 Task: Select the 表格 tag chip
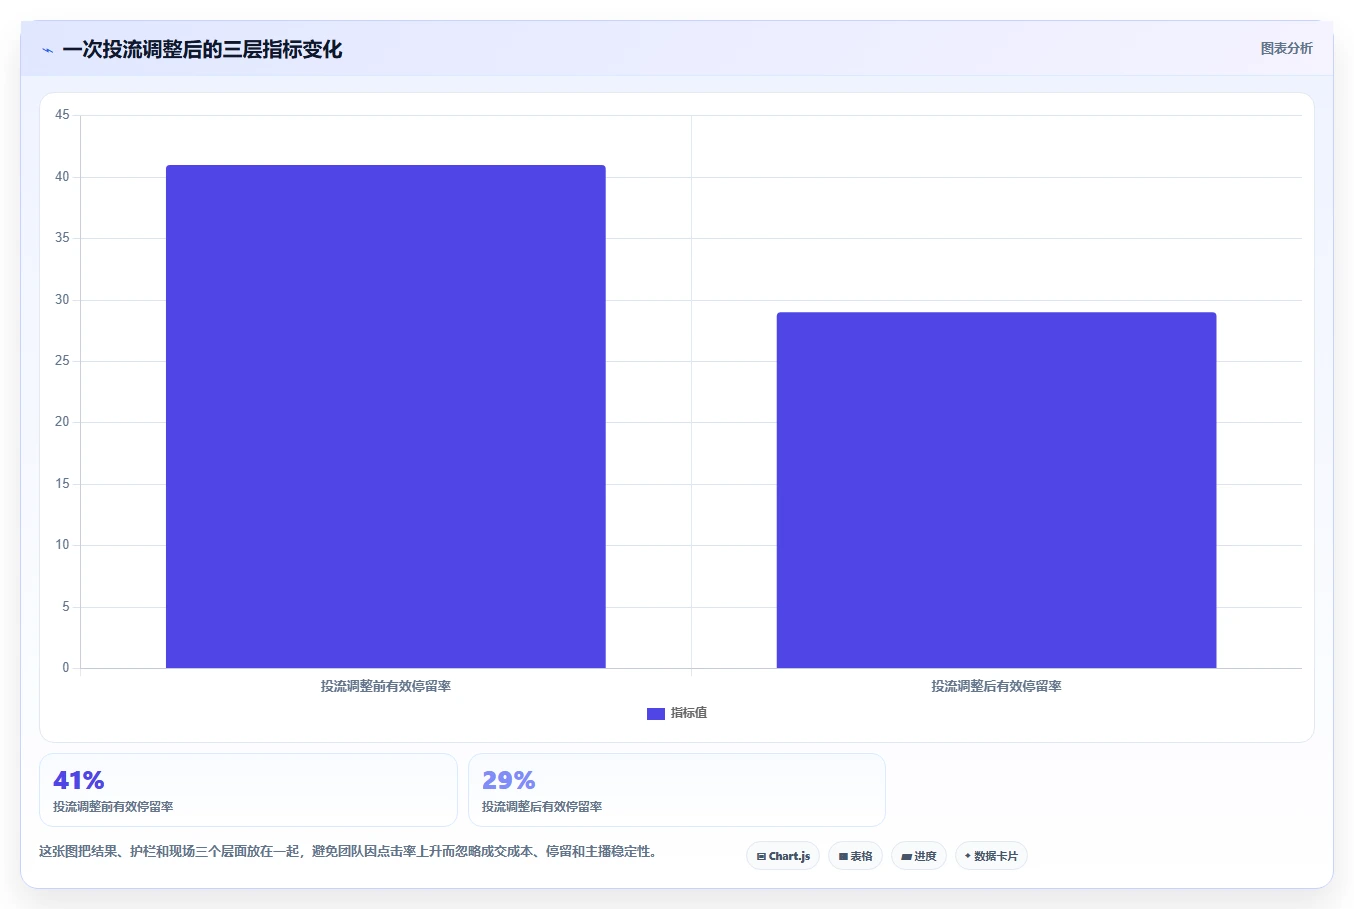855,856
